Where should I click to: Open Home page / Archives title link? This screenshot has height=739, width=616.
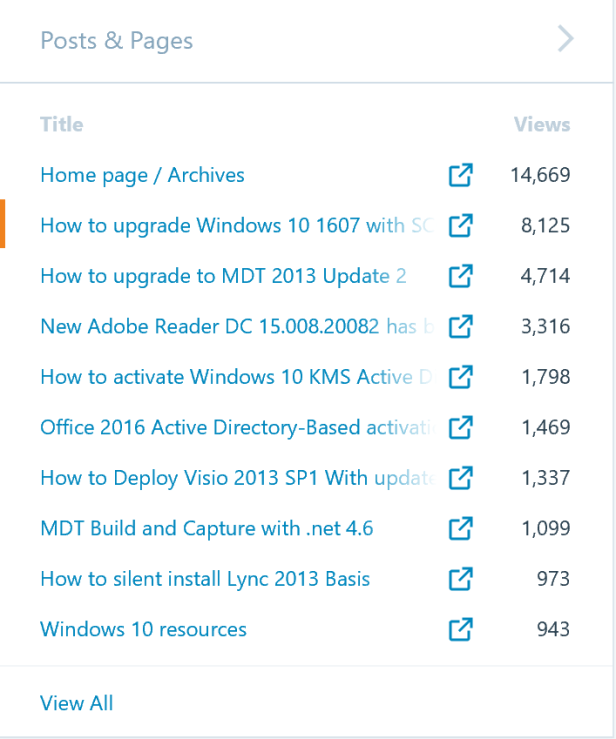tap(142, 175)
